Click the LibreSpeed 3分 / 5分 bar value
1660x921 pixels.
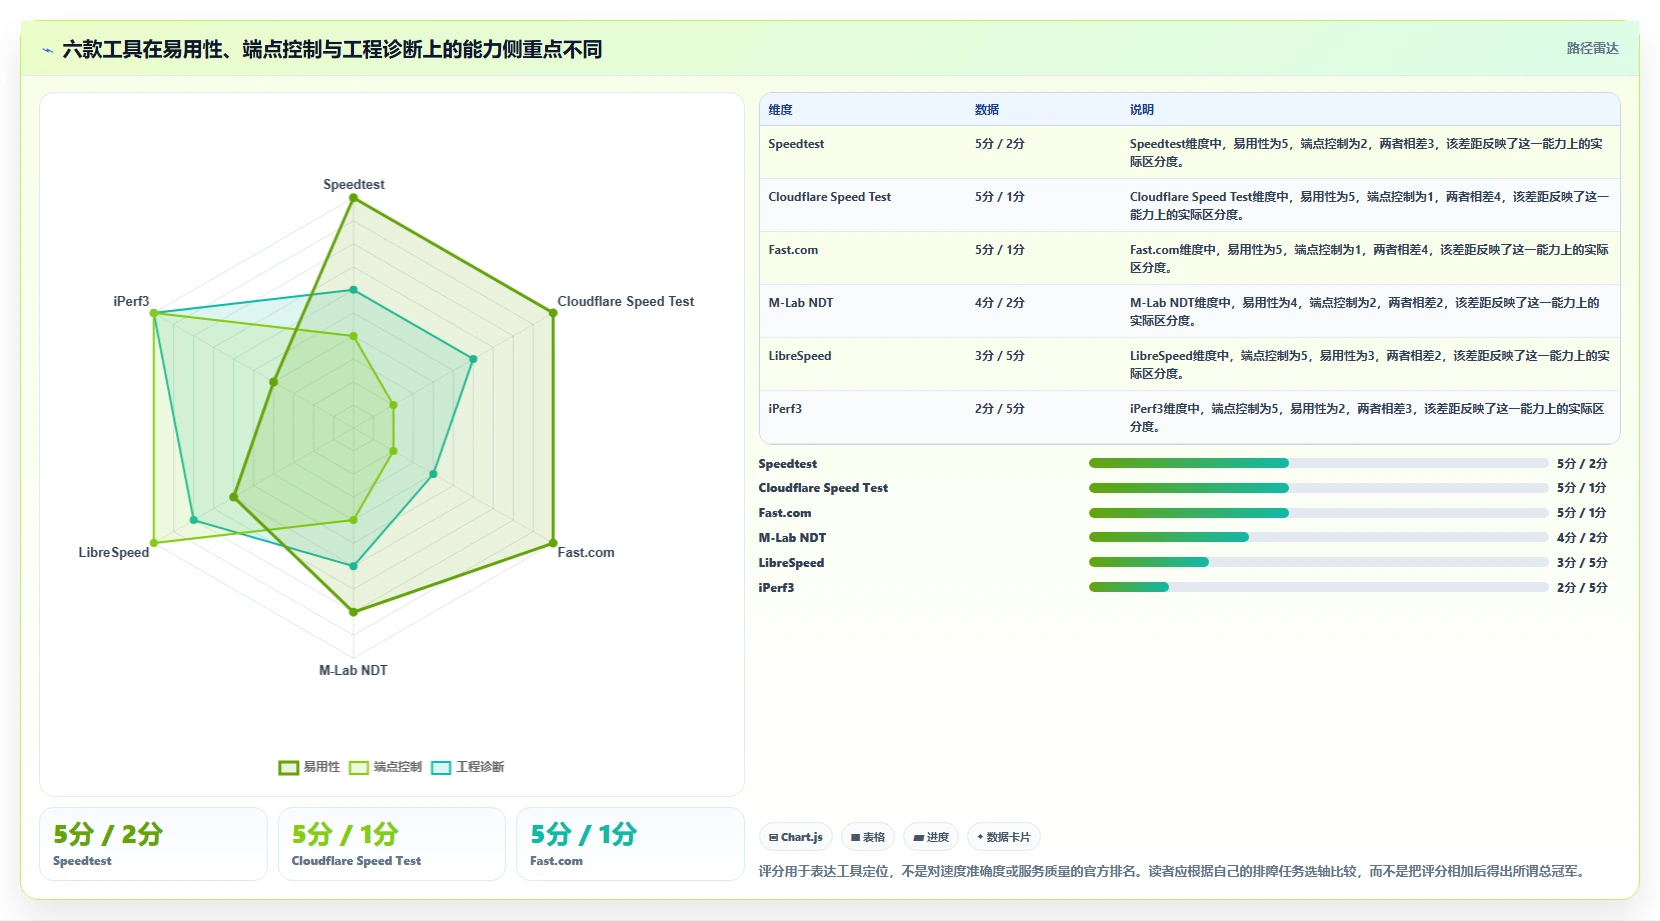tap(1582, 563)
